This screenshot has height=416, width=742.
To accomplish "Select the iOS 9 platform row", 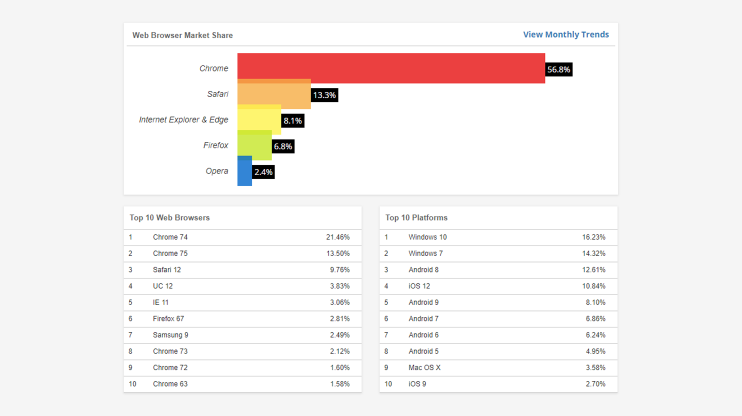I will [x=498, y=384].
